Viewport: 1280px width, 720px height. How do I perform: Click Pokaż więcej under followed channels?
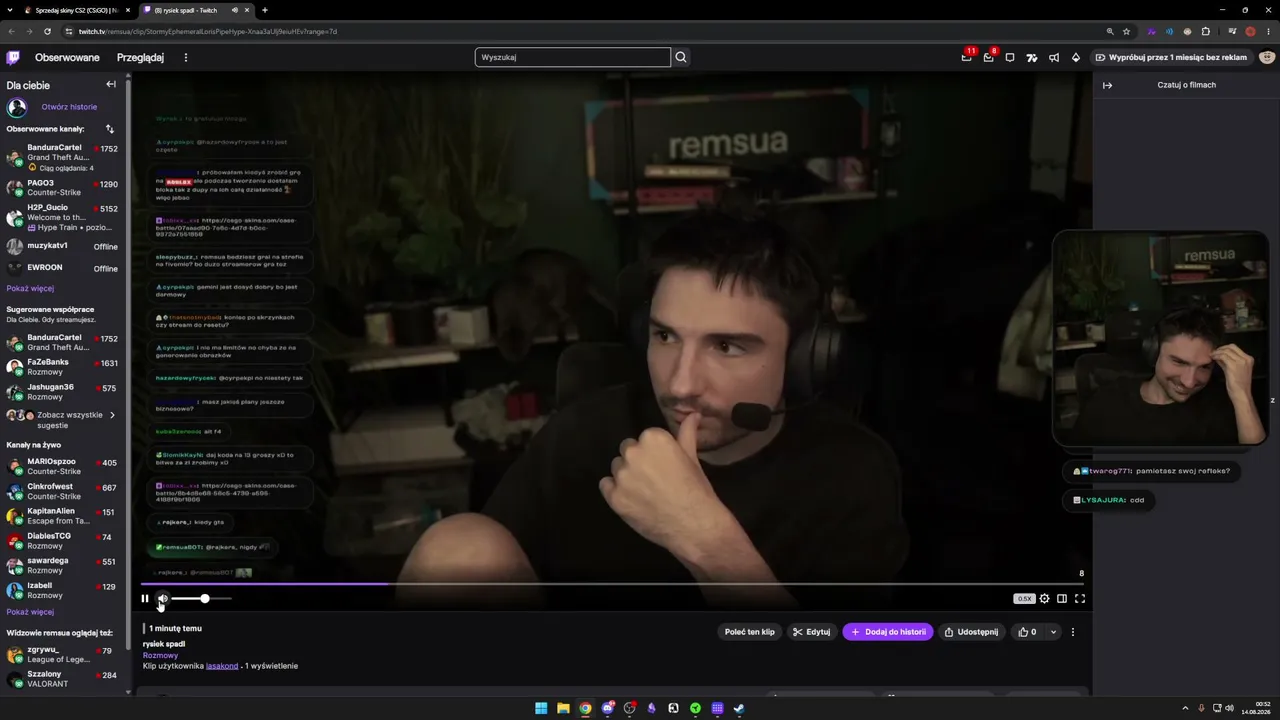click(x=30, y=288)
